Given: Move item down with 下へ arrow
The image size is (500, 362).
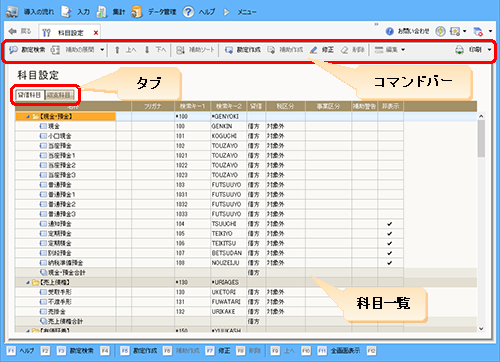Looking at the screenshot, I should click(x=147, y=50).
